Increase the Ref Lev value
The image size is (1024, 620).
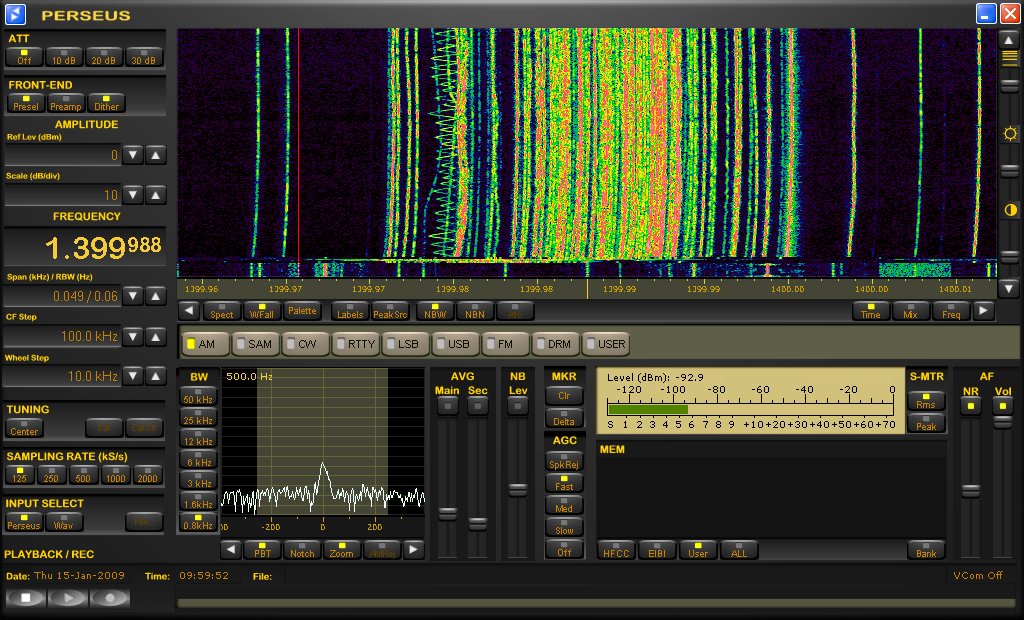pos(155,155)
